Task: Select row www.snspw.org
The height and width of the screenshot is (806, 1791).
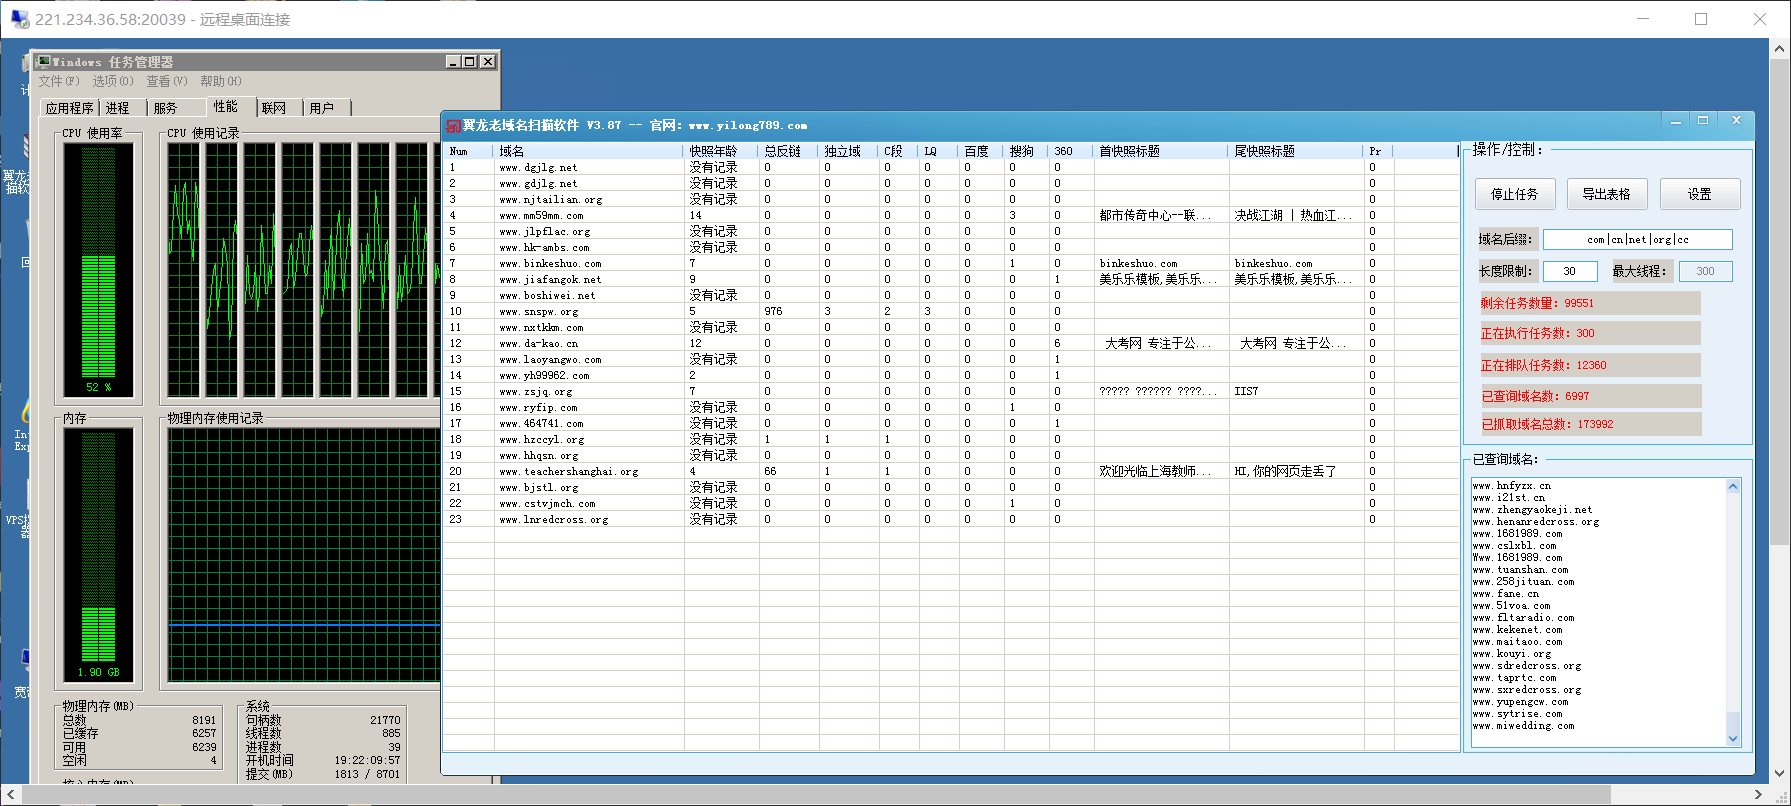Action: tap(951, 311)
